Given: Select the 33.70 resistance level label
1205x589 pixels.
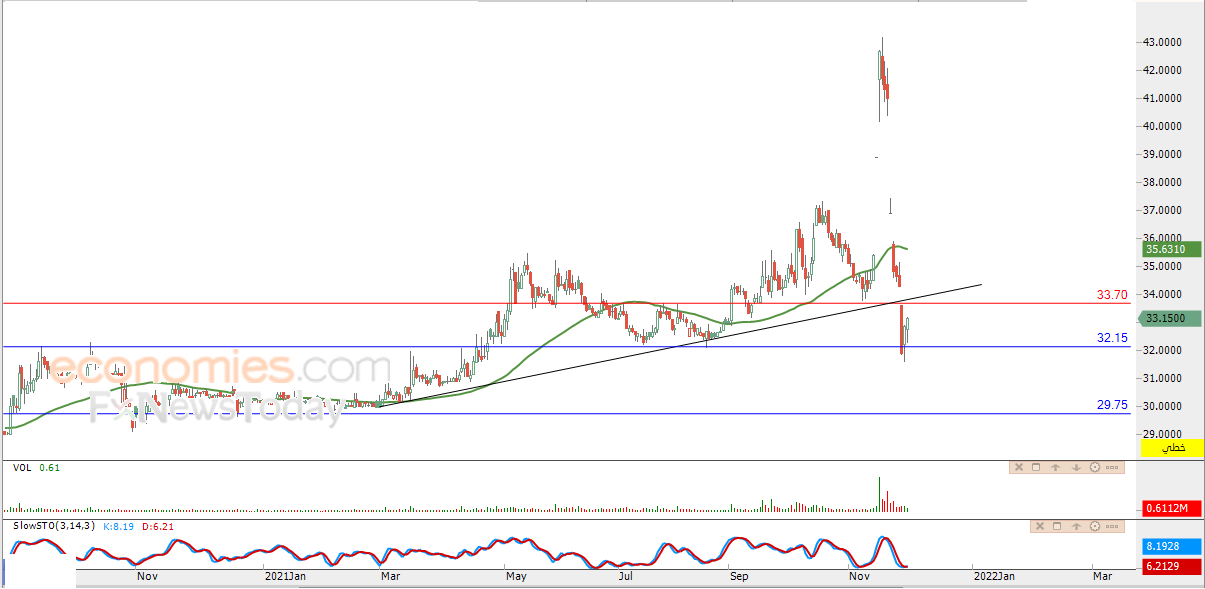Looking at the screenshot, I should [x=1112, y=295].
